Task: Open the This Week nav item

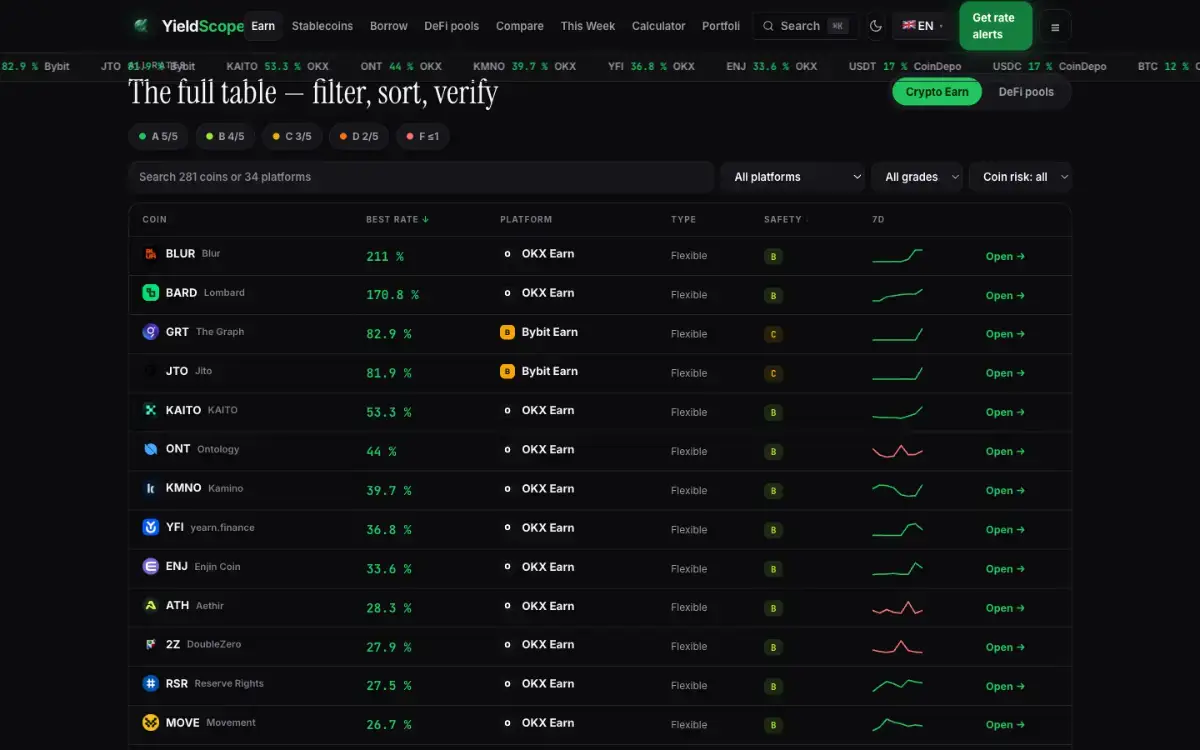Action: click(x=588, y=26)
